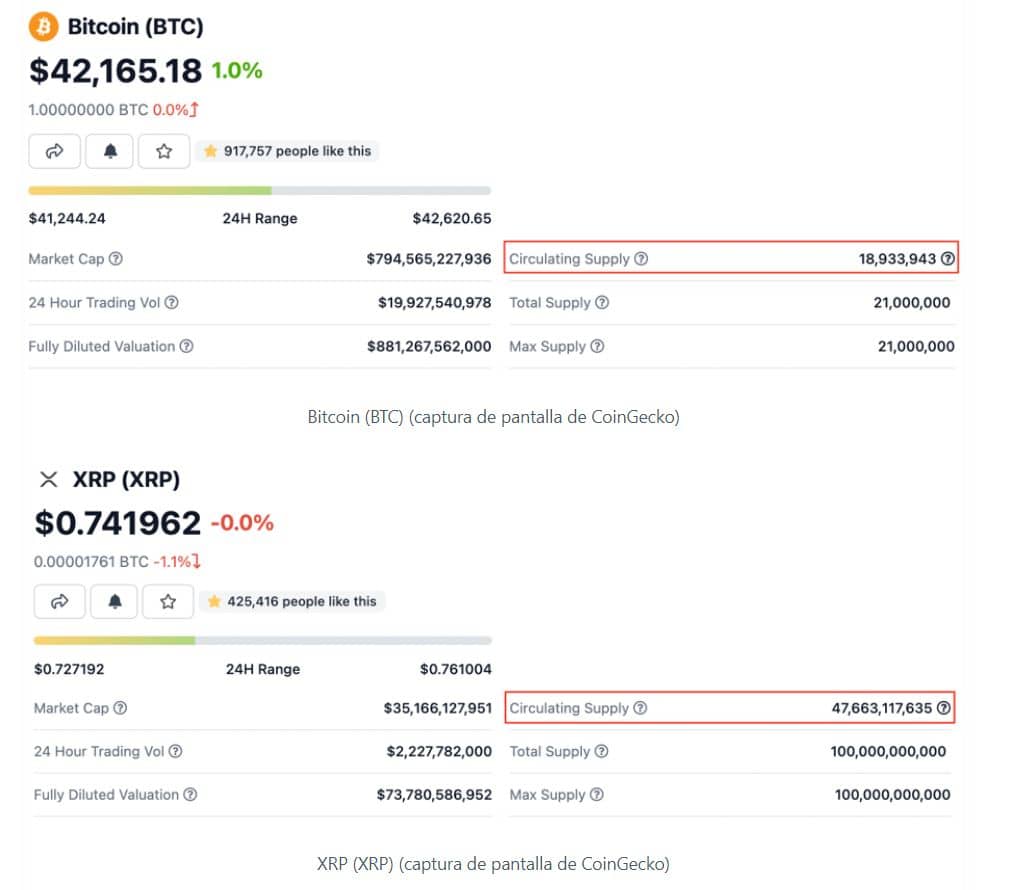Click the 917,757 people like this badge
Screen dimensions: 1017x890
(287, 151)
